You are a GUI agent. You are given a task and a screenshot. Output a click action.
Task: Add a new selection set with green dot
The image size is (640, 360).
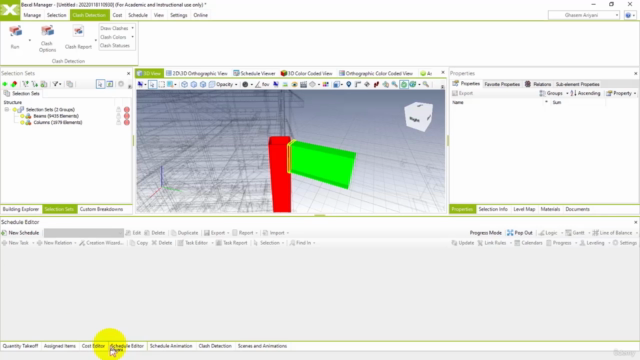click(5, 84)
